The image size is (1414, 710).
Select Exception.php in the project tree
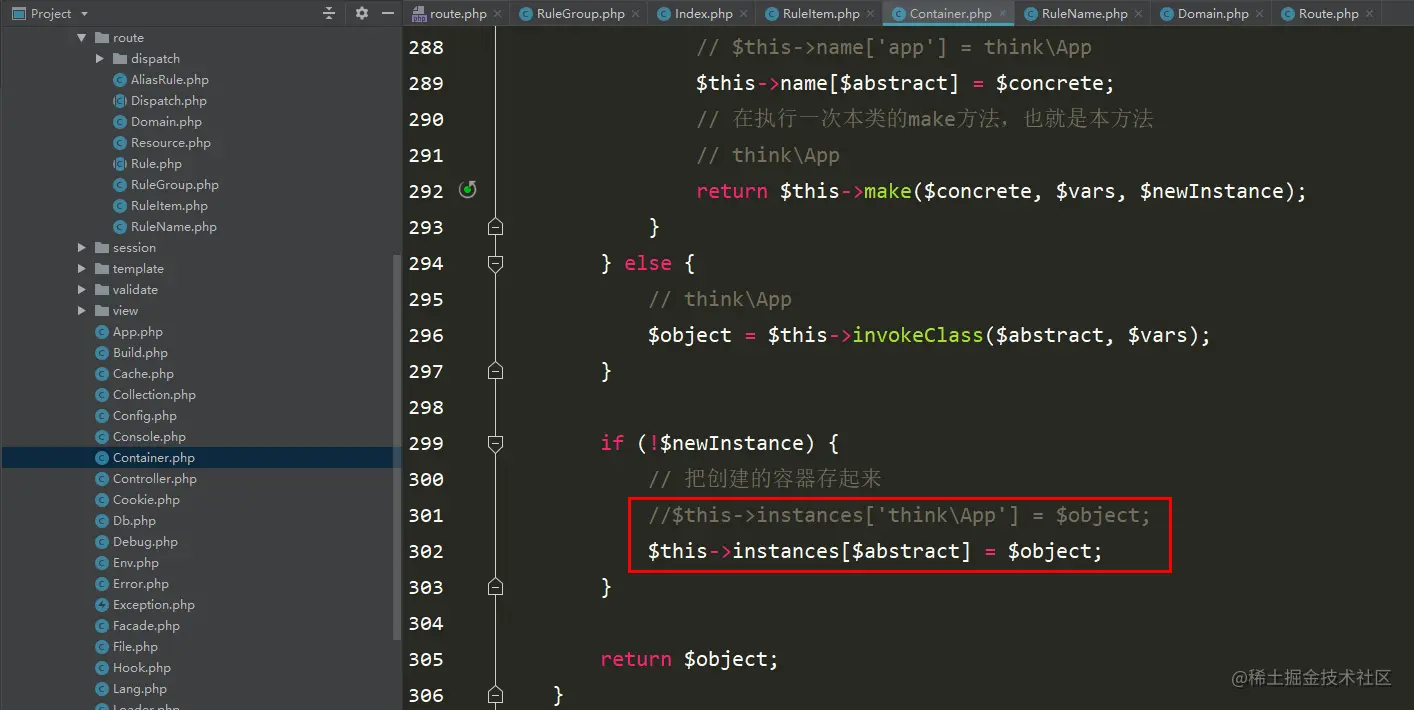pos(153,605)
